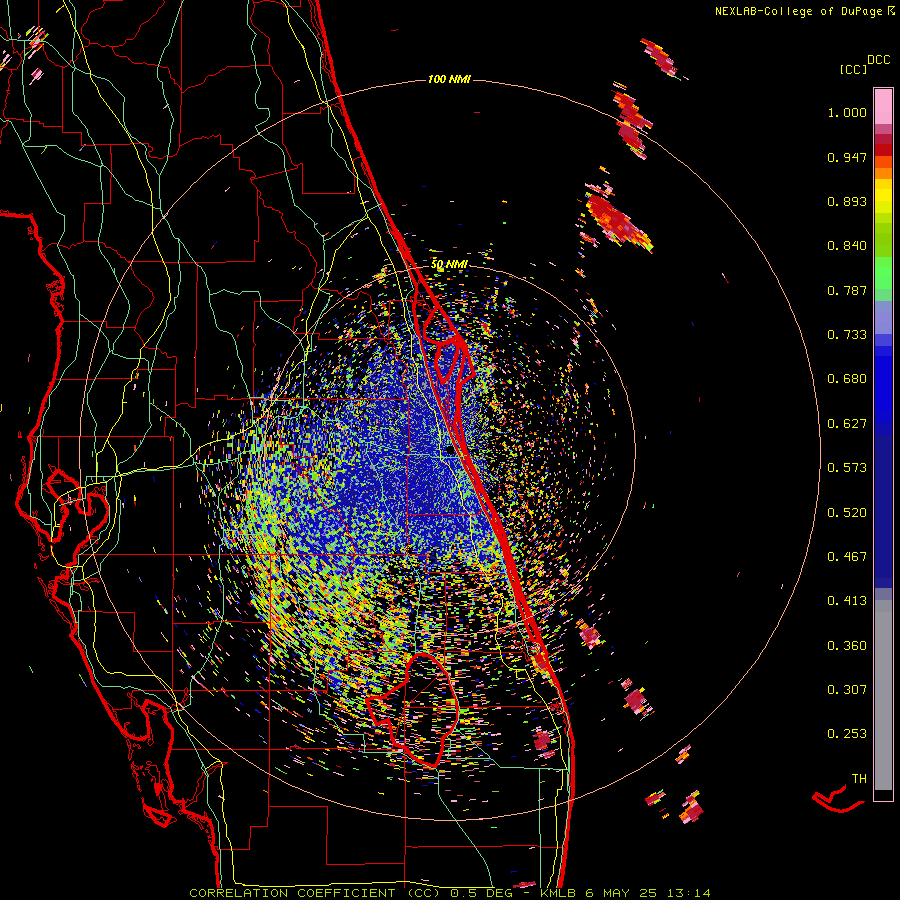Viewport: 900px width, 900px height.
Task: Select the 0.467 legend label
Action: pyautogui.click(x=847, y=557)
